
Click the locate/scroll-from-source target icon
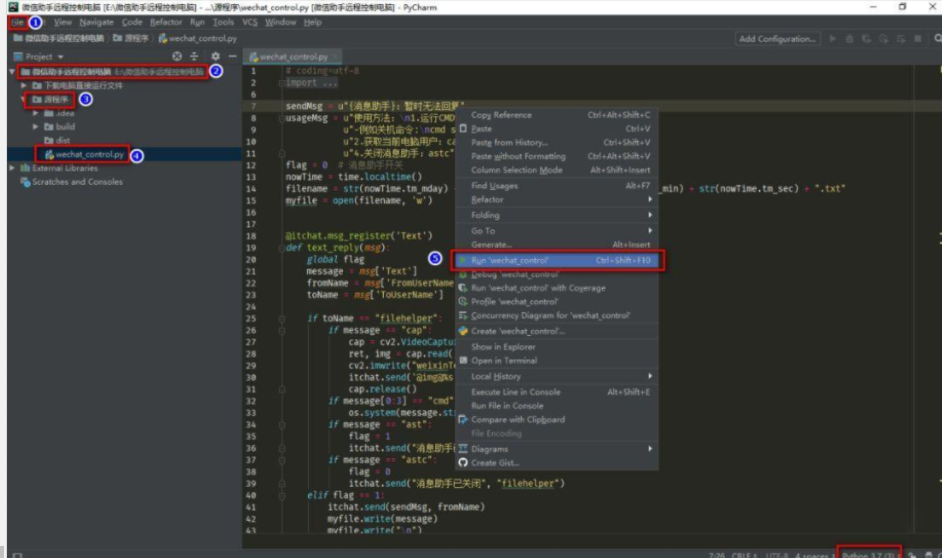[177, 56]
